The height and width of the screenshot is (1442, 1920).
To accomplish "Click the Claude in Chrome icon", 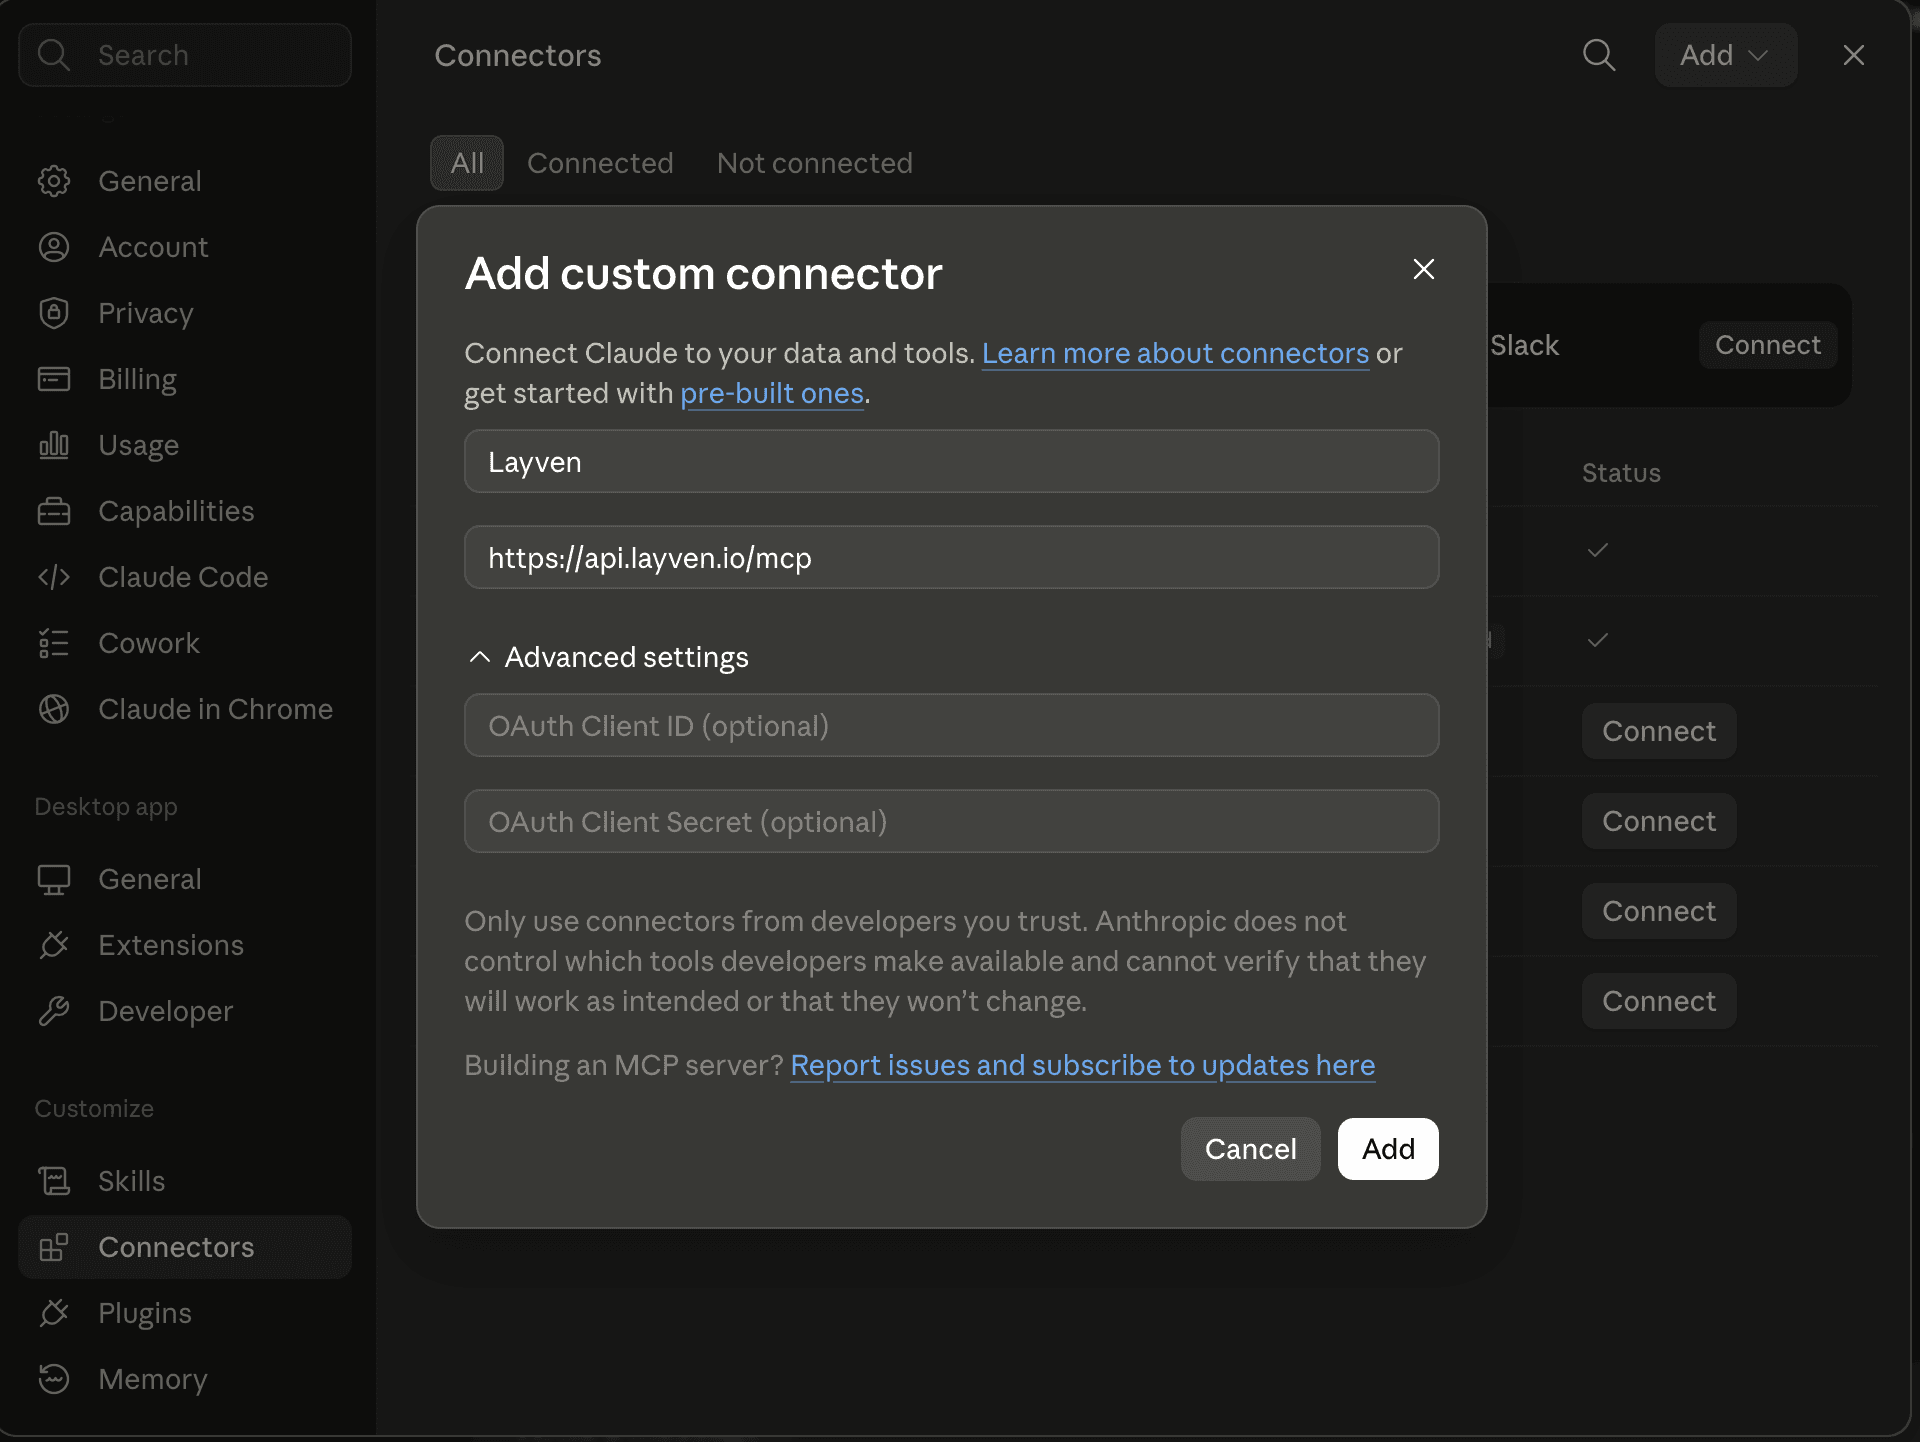I will point(54,709).
